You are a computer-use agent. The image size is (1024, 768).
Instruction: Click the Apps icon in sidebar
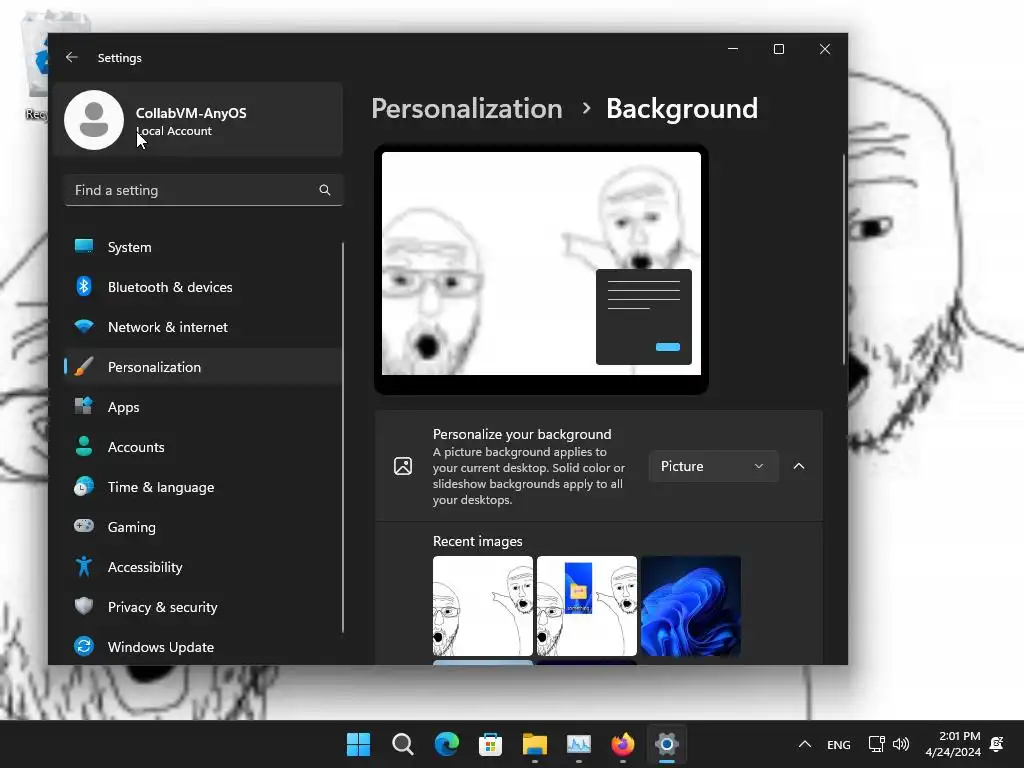click(x=84, y=406)
